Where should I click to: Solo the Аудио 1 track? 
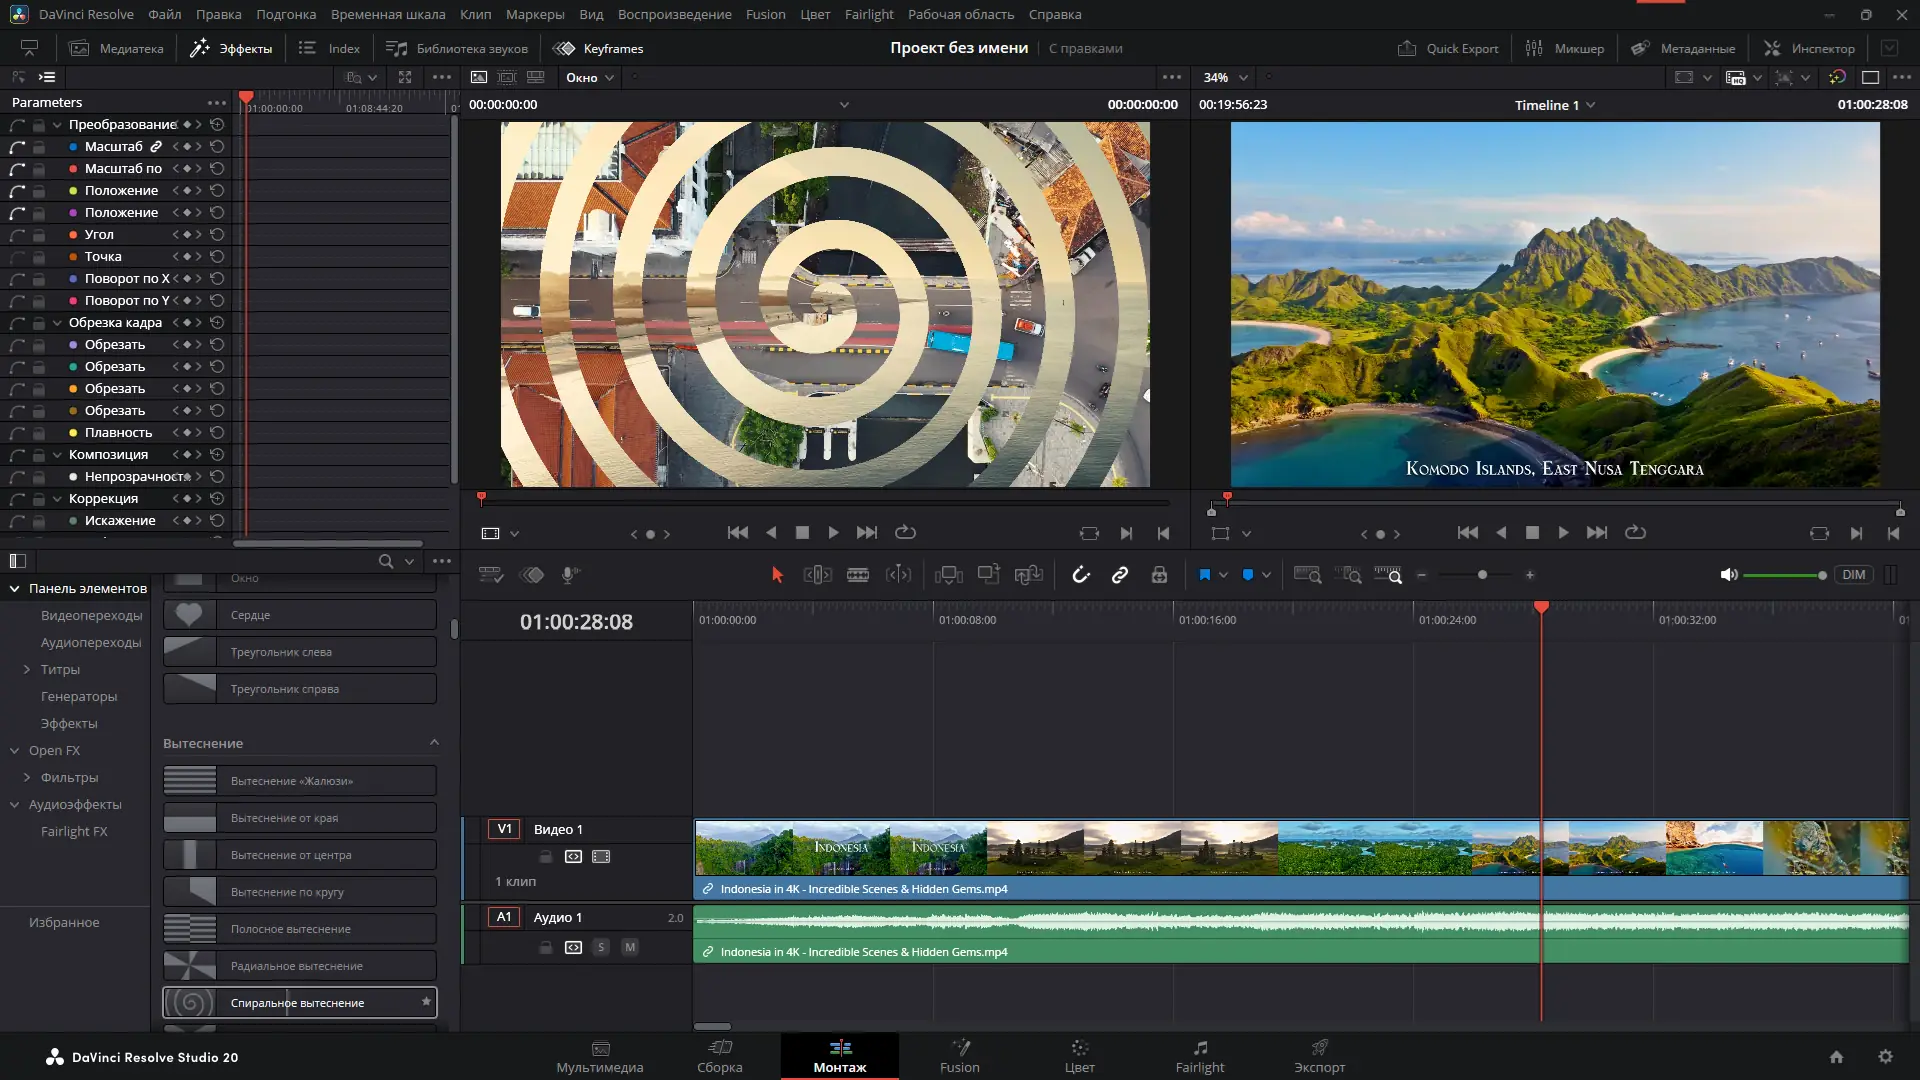pyautogui.click(x=601, y=947)
